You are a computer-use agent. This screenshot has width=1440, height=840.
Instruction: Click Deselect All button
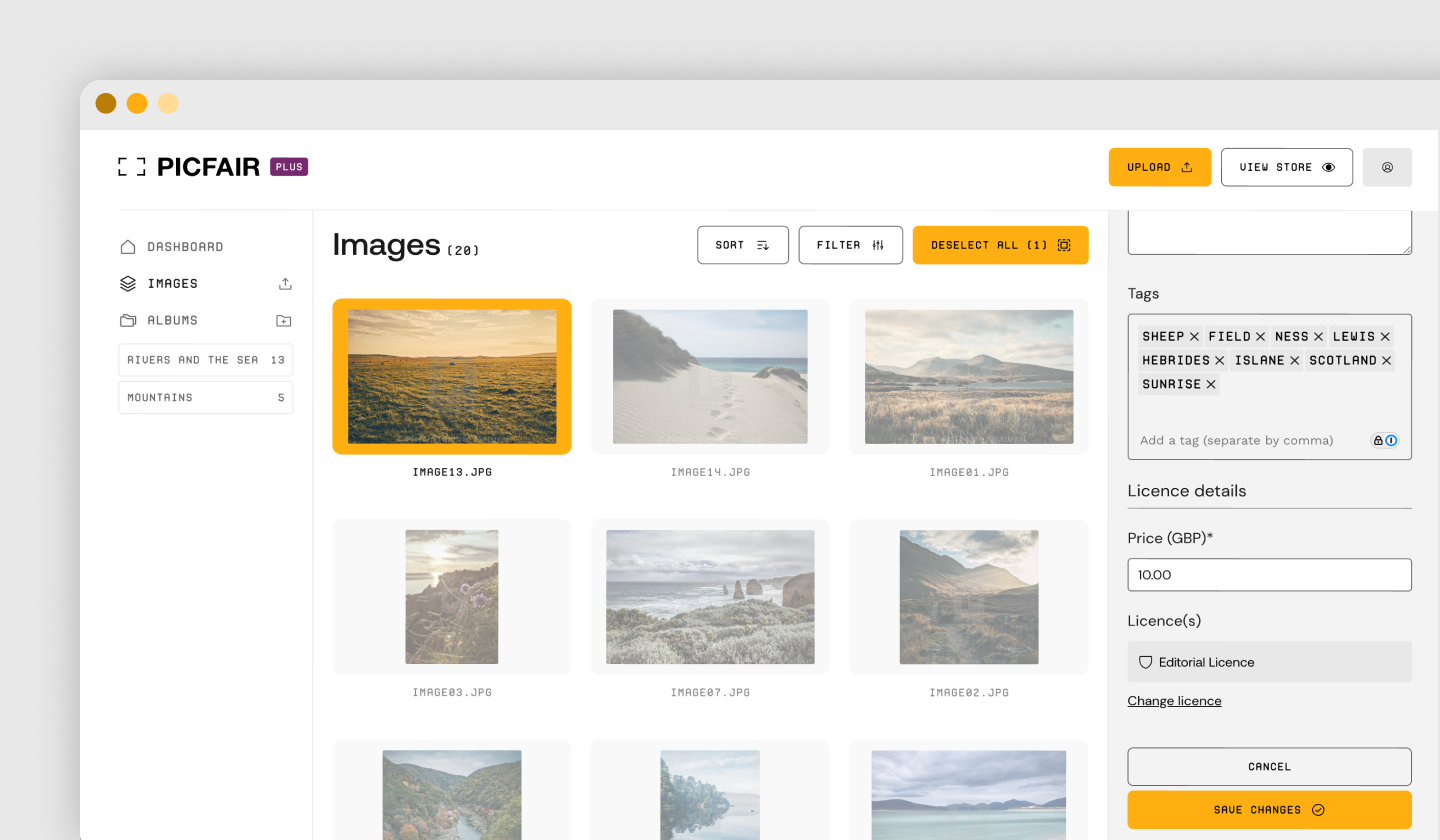1001,245
